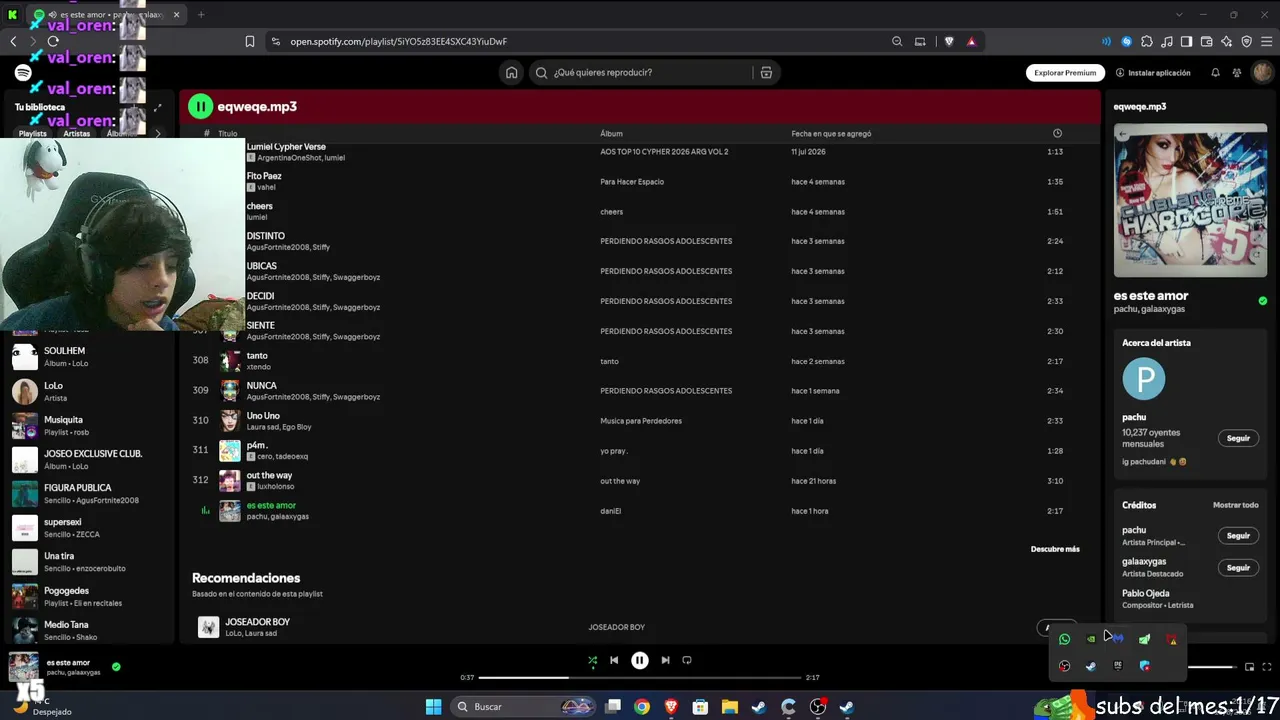Viewport: 1280px width, 720px height.
Task: Open Microsoft Store from the taskbar
Action: pos(701,707)
